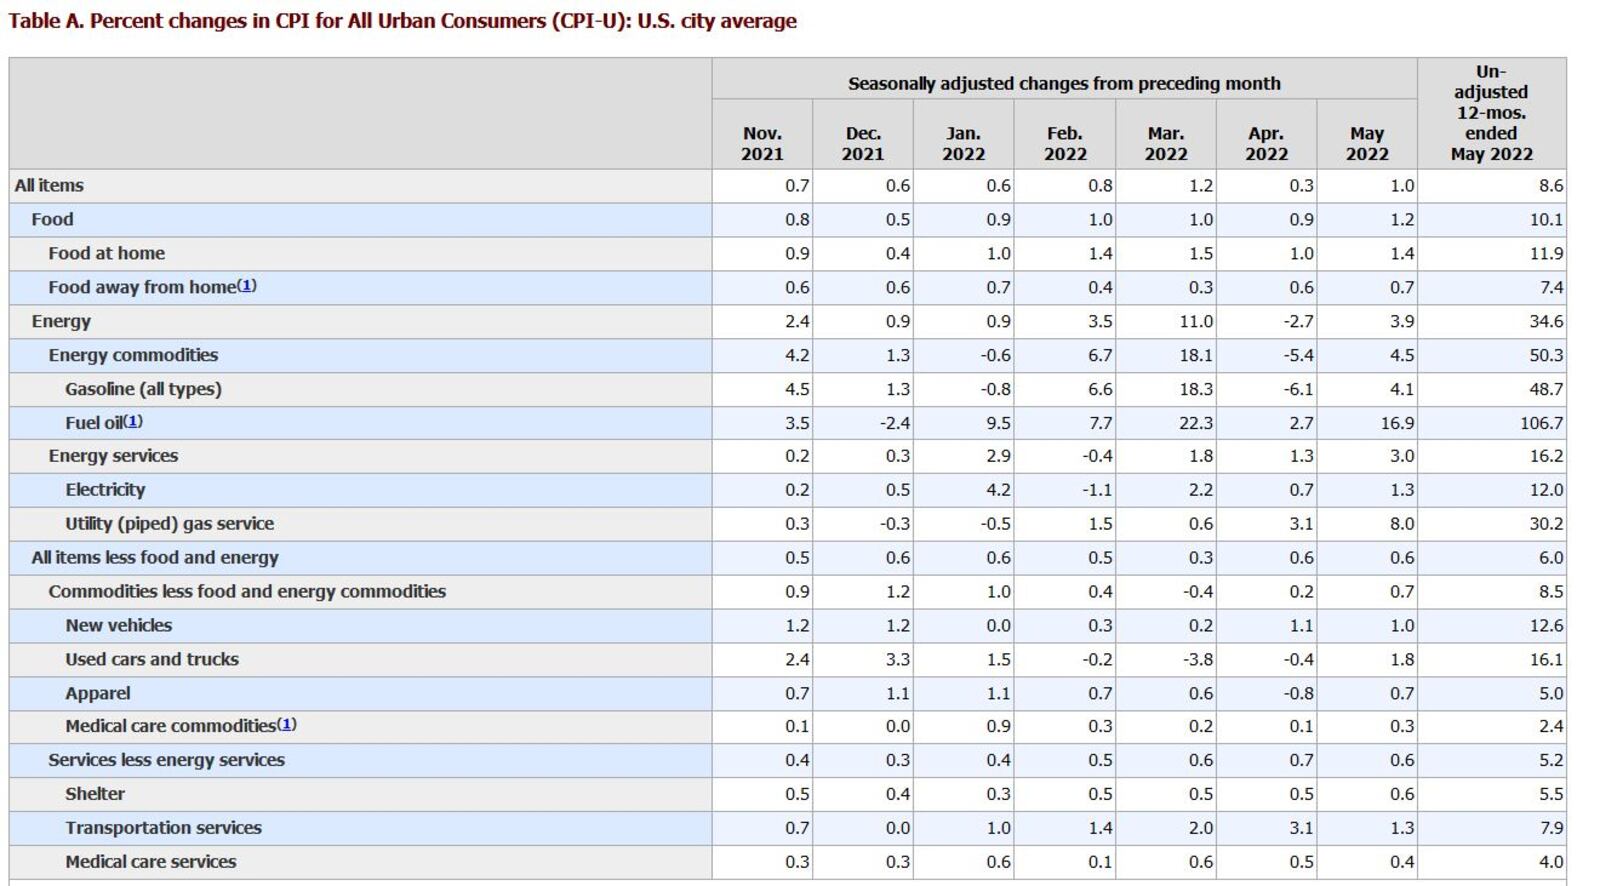Select Energy commodities April 2022 value -5.4
1600x886 pixels.
point(1299,356)
